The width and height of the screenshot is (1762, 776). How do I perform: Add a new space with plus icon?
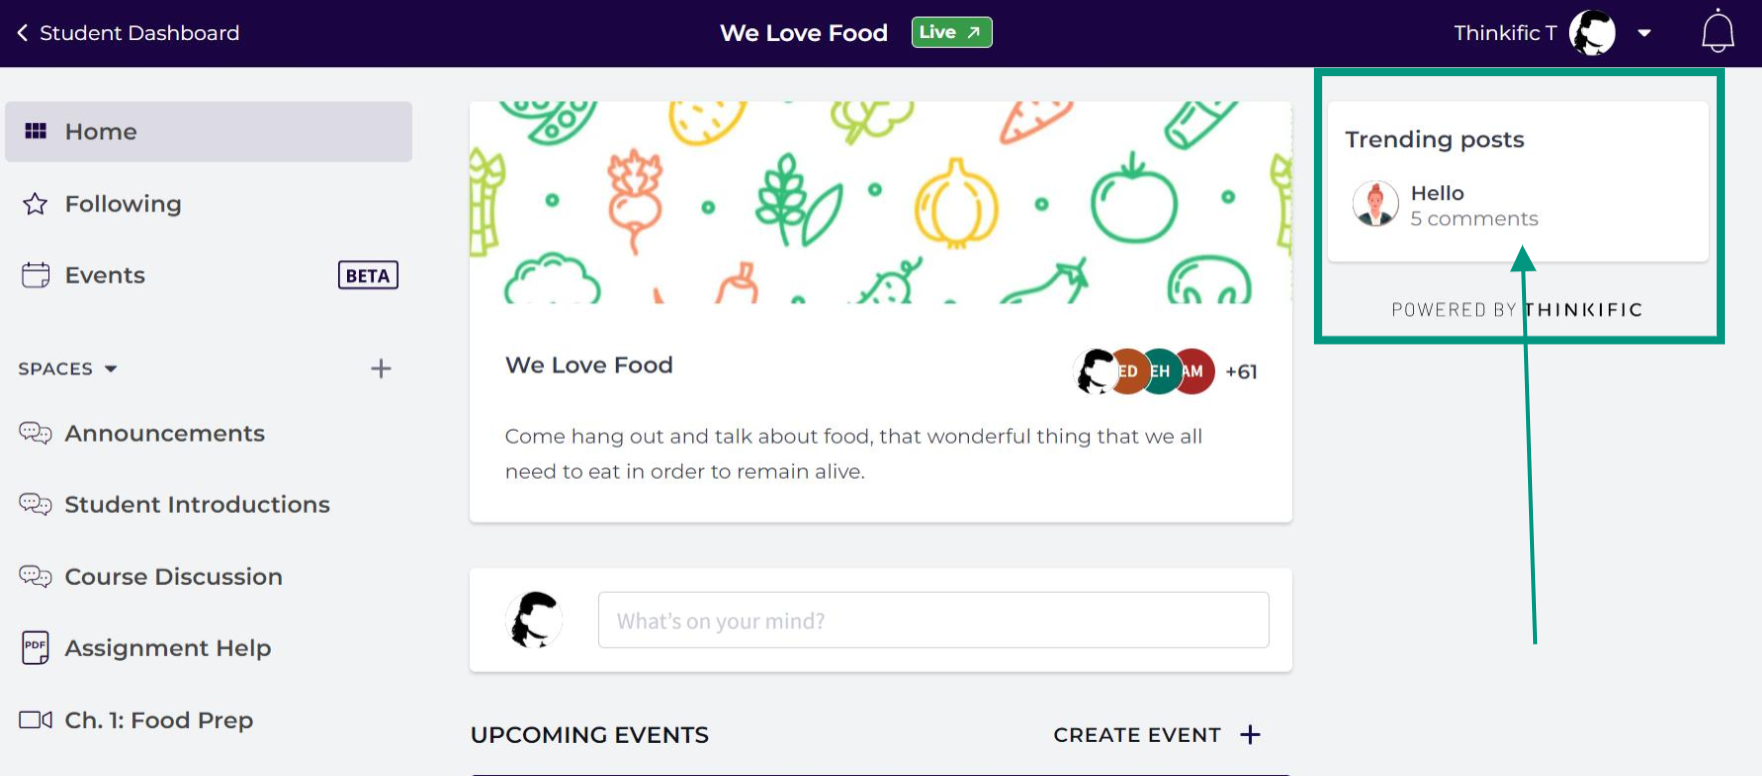(x=381, y=369)
